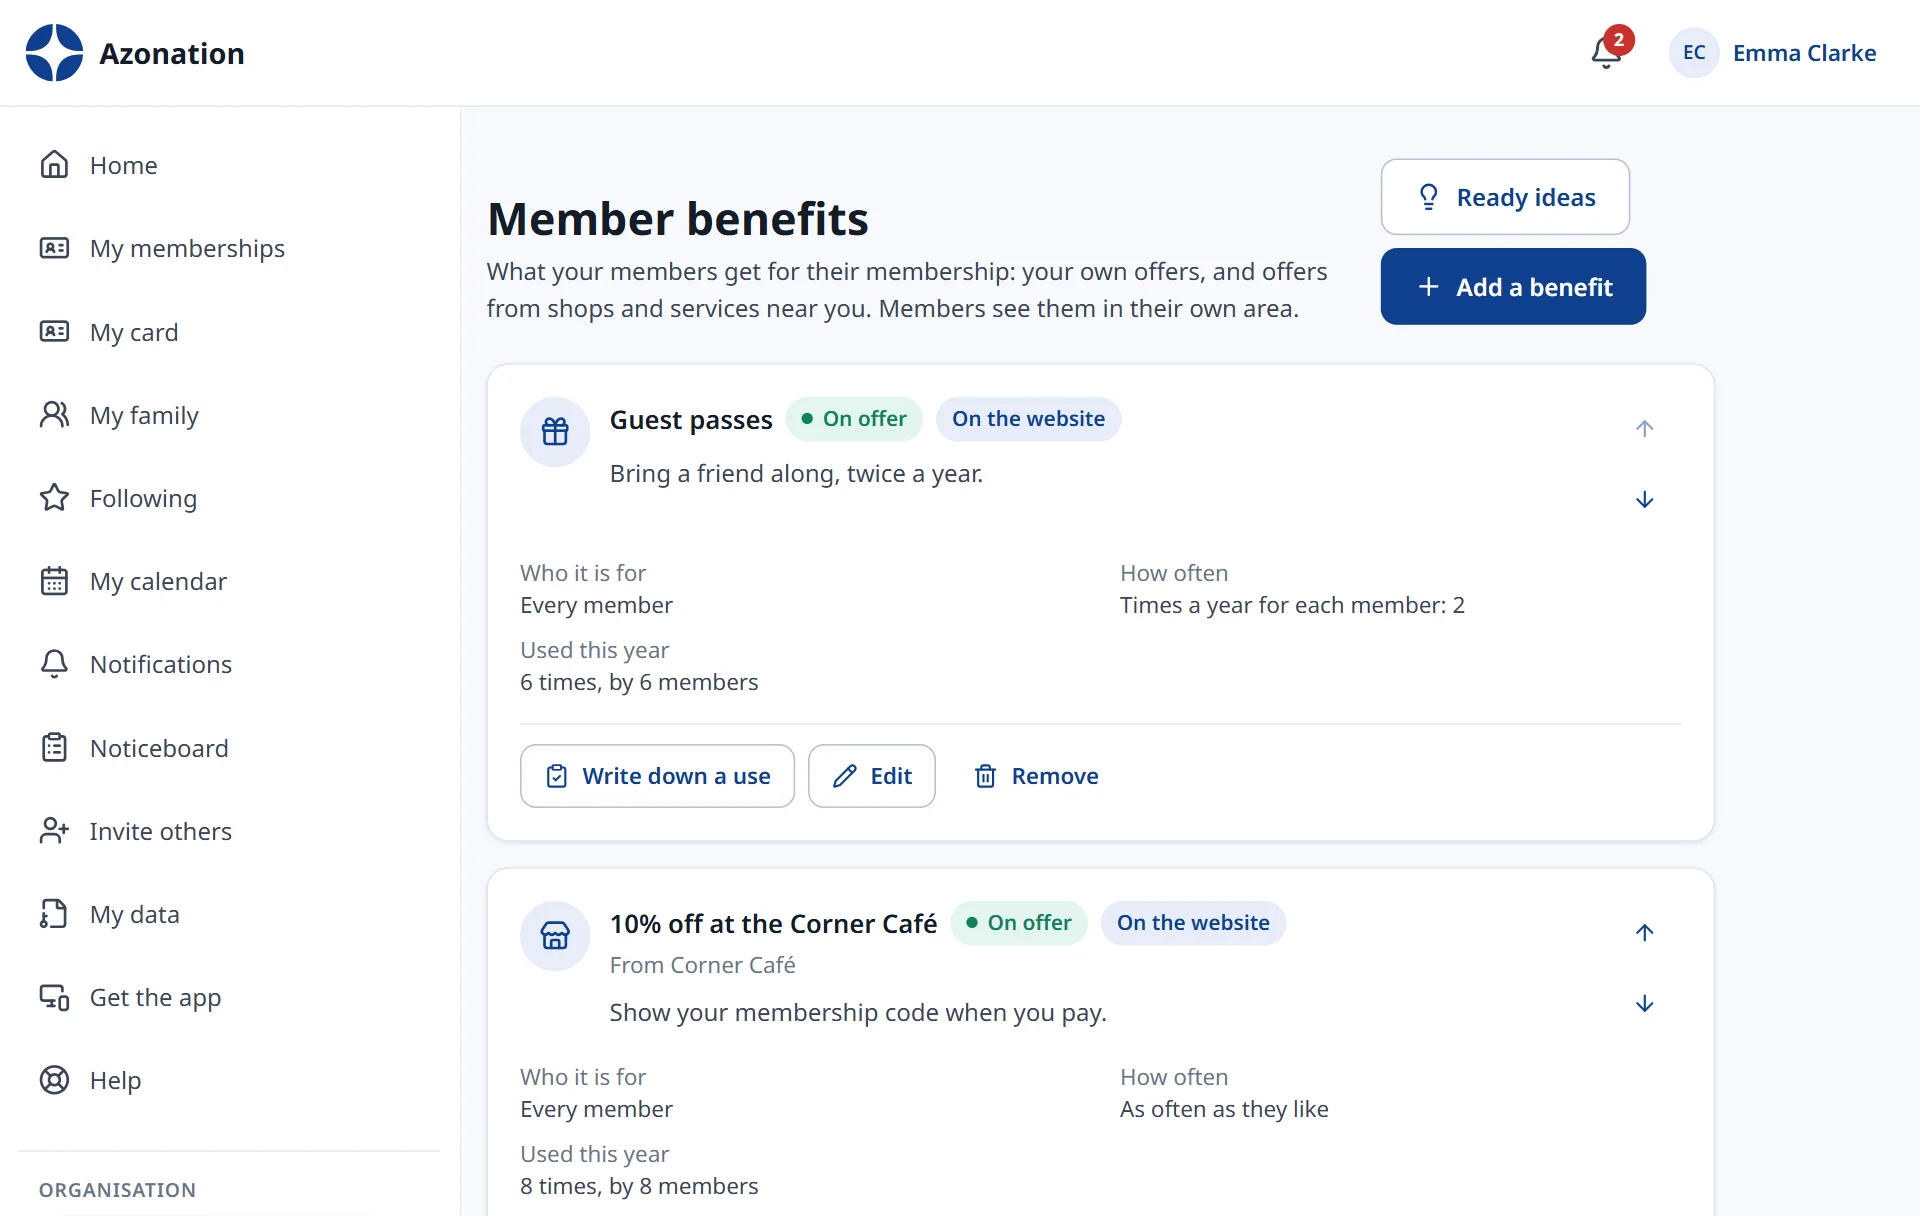Click 'As often as they like' text

[1224, 1109]
